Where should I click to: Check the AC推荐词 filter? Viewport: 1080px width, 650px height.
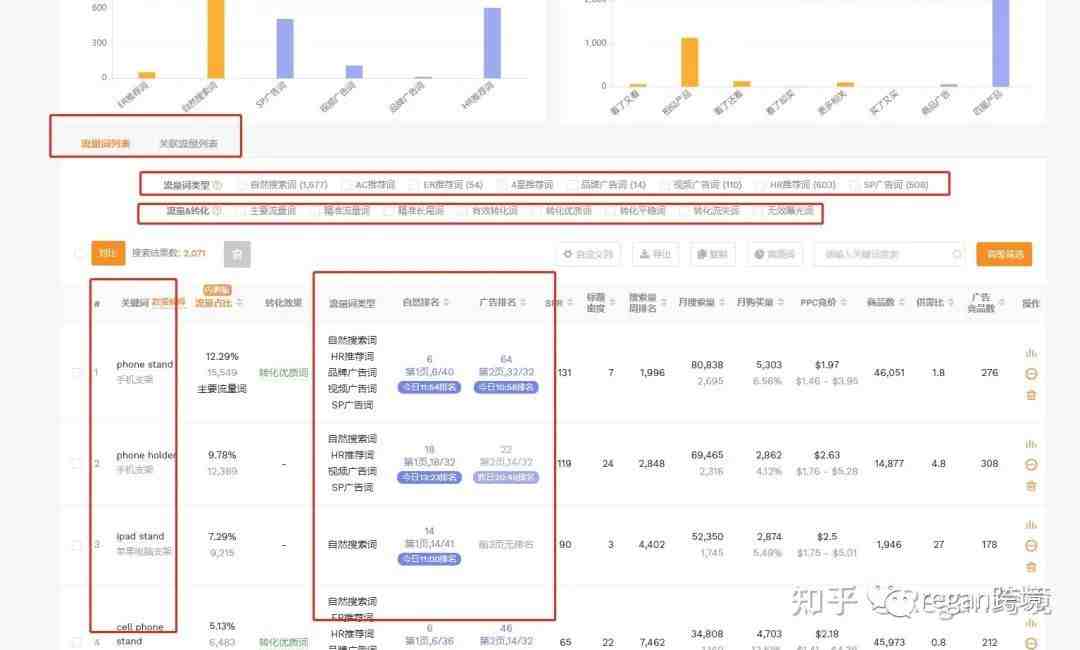coord(347,185)
